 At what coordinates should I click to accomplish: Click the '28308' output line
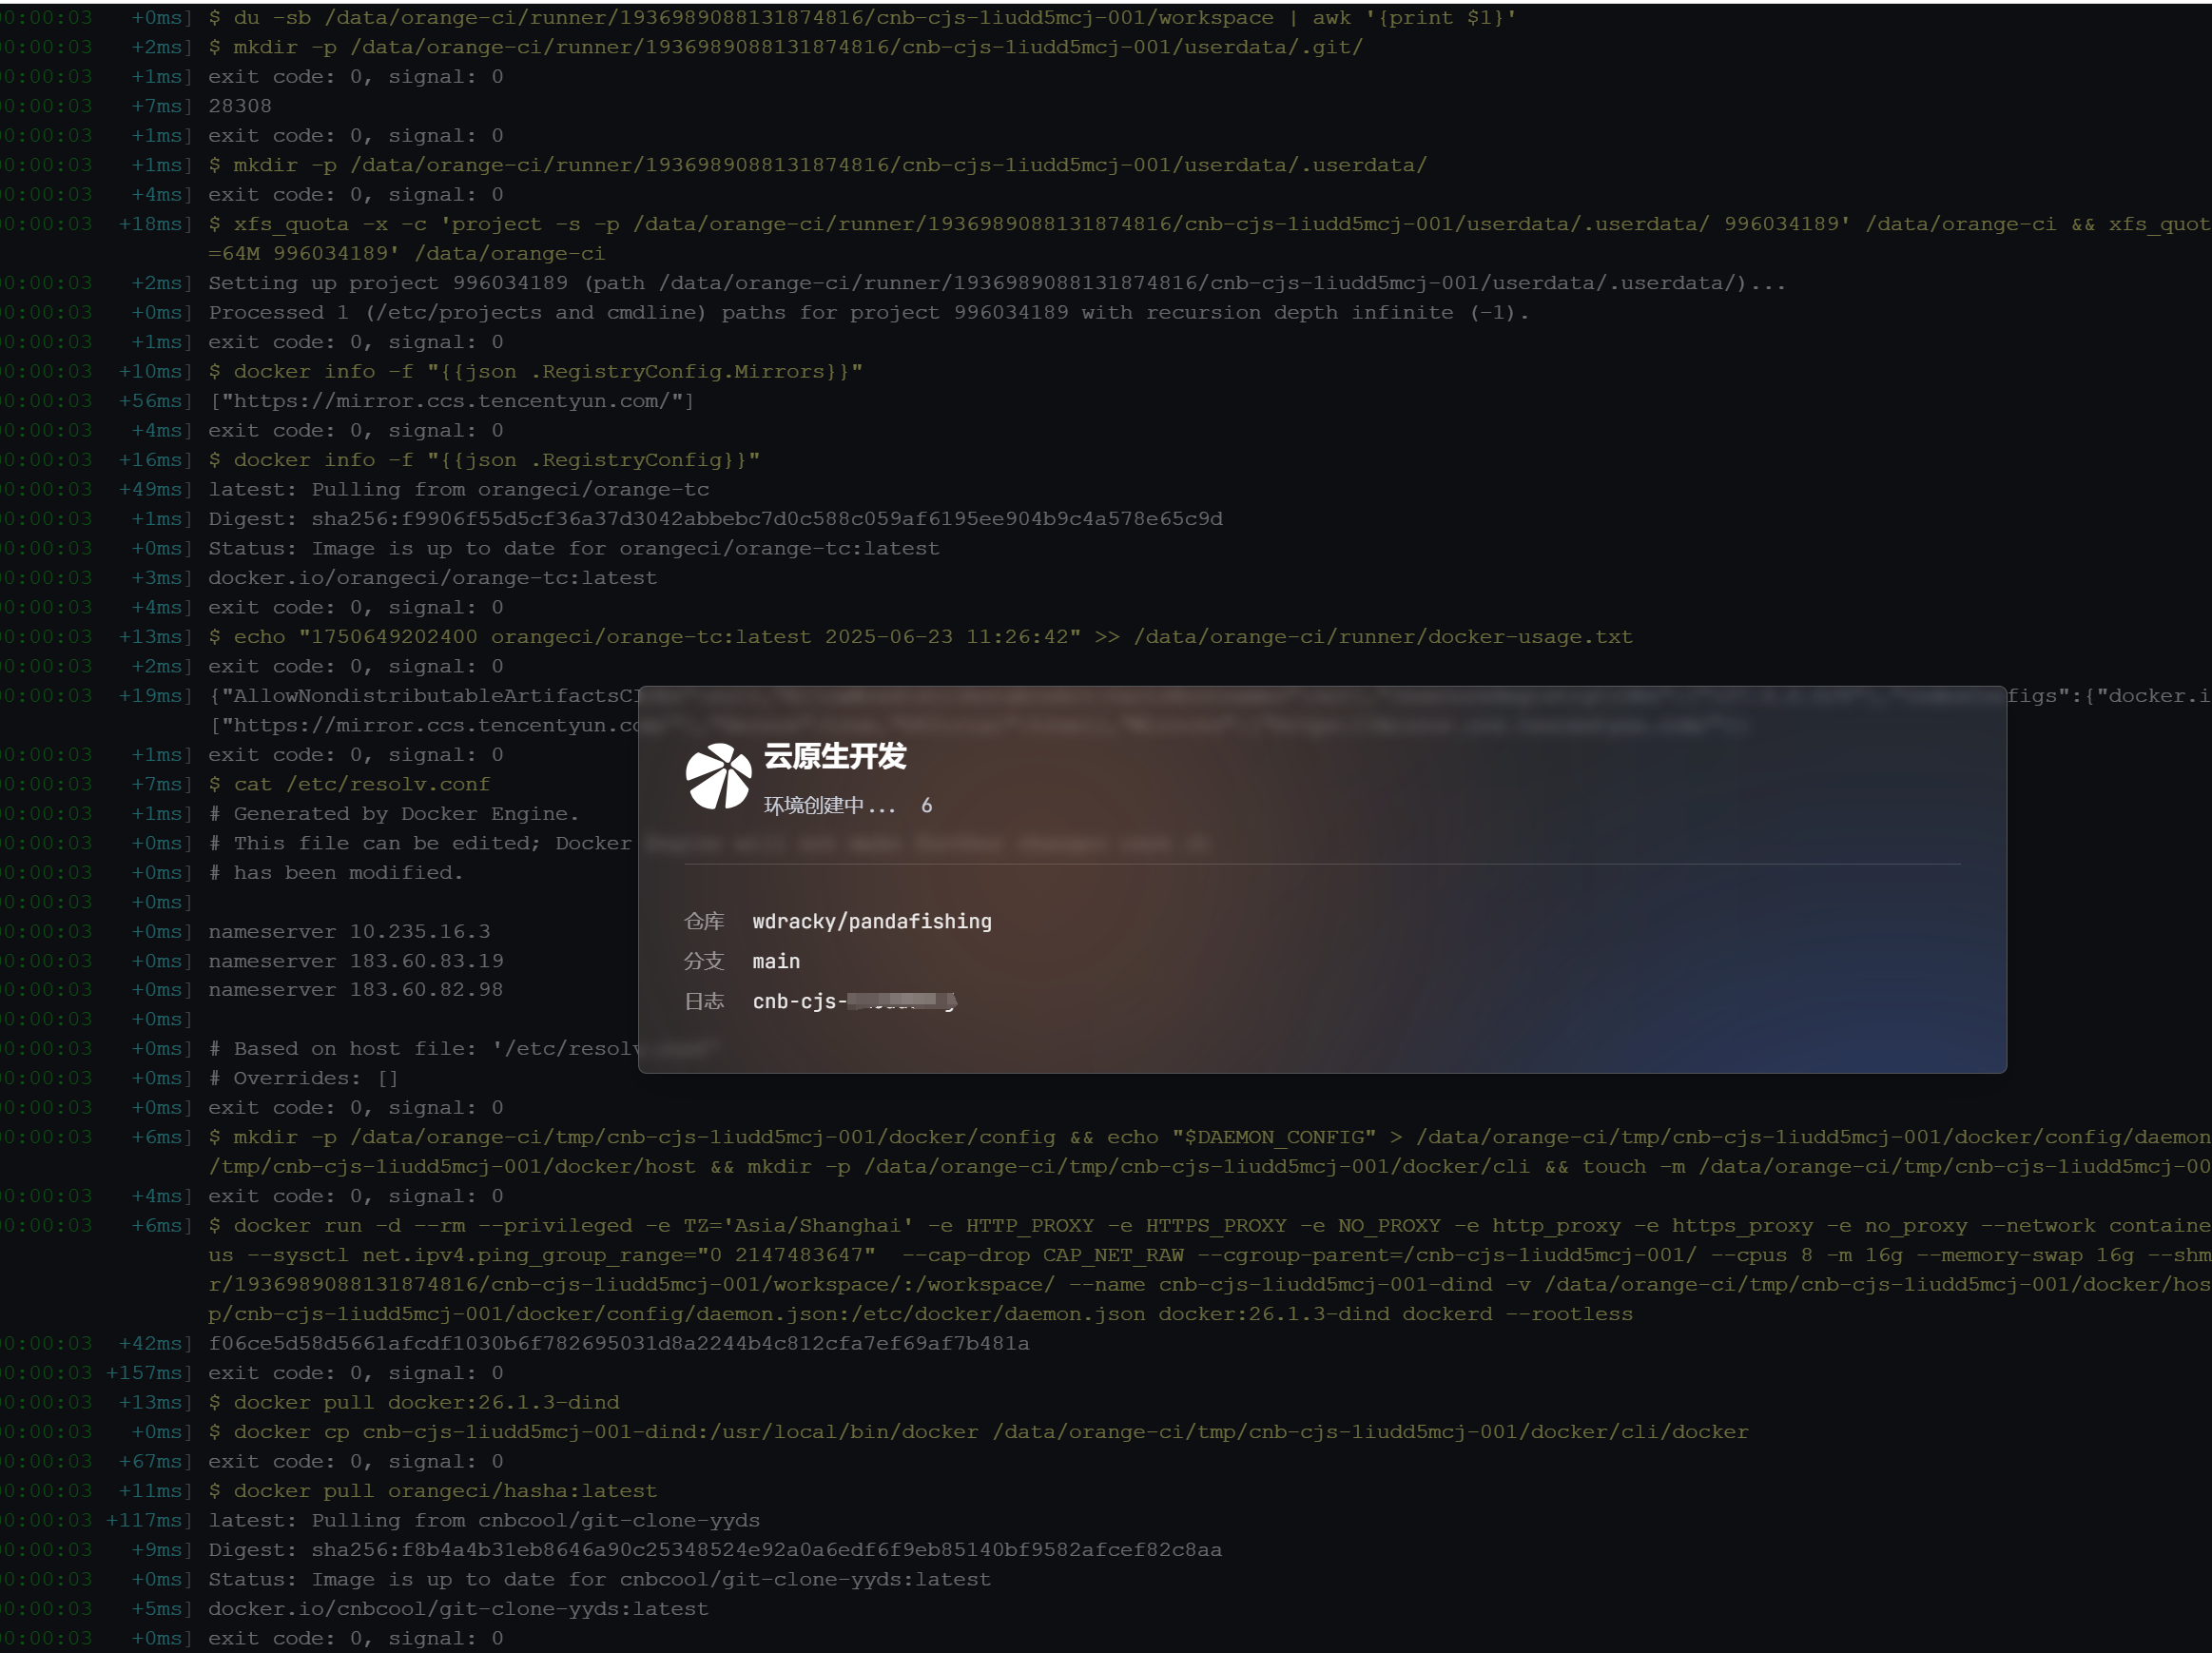pyautogui.click(x=240, y=106)
